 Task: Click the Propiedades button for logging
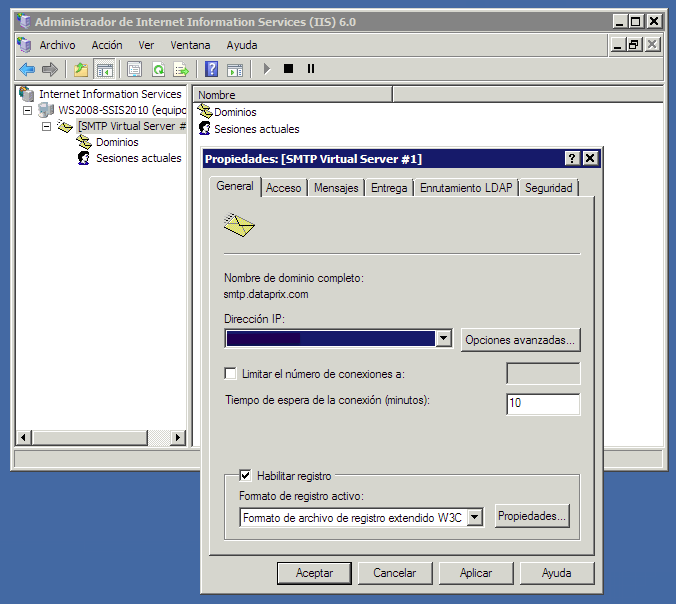532,516
